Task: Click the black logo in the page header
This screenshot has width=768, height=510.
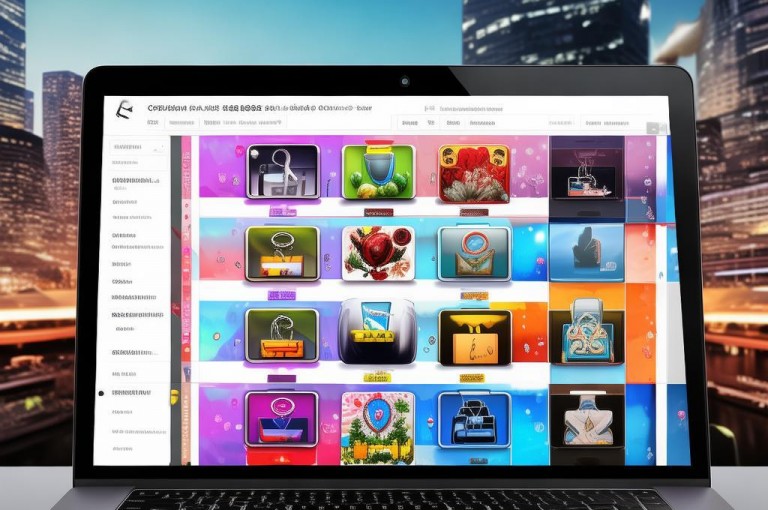Action: (124, 110)
